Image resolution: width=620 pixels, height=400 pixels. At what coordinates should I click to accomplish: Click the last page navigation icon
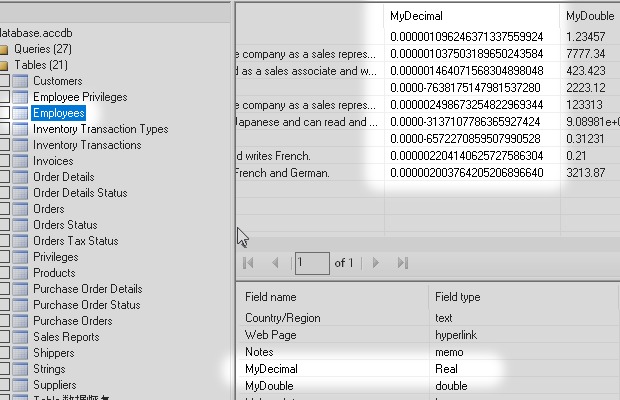[402, 263]
